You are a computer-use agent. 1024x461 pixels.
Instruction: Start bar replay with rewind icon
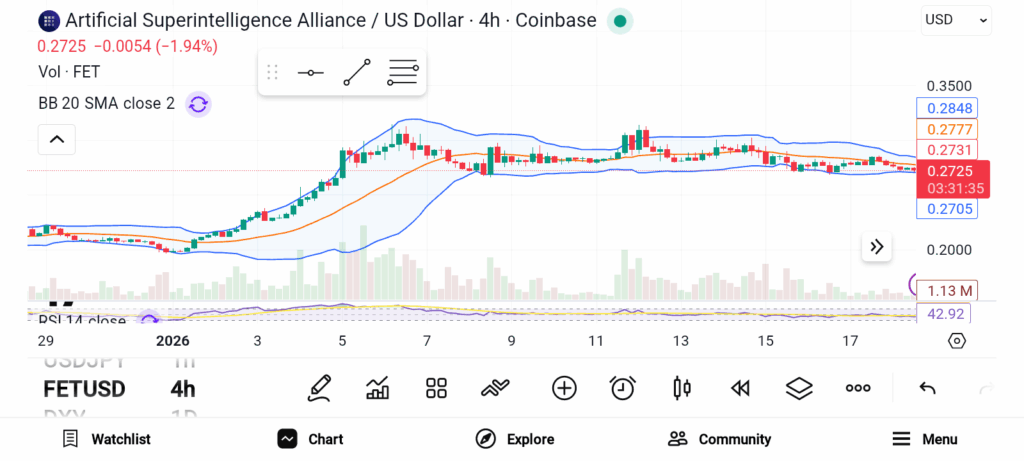point(740,388)
